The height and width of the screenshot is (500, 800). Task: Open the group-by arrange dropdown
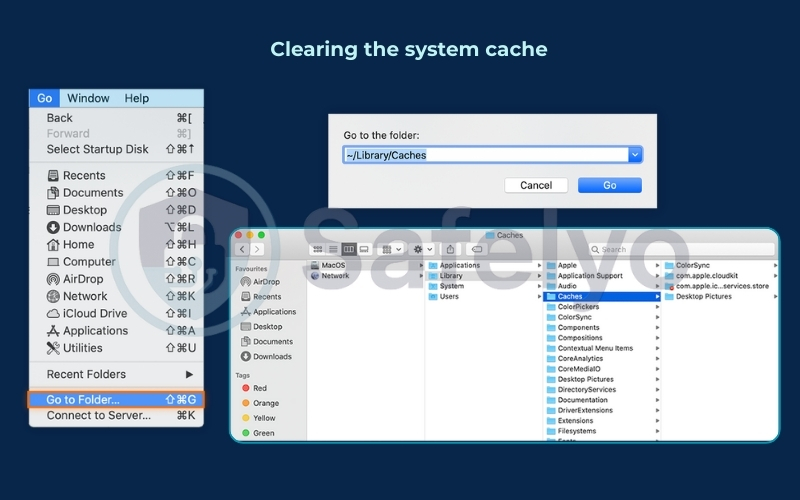(x=391, y=249)
